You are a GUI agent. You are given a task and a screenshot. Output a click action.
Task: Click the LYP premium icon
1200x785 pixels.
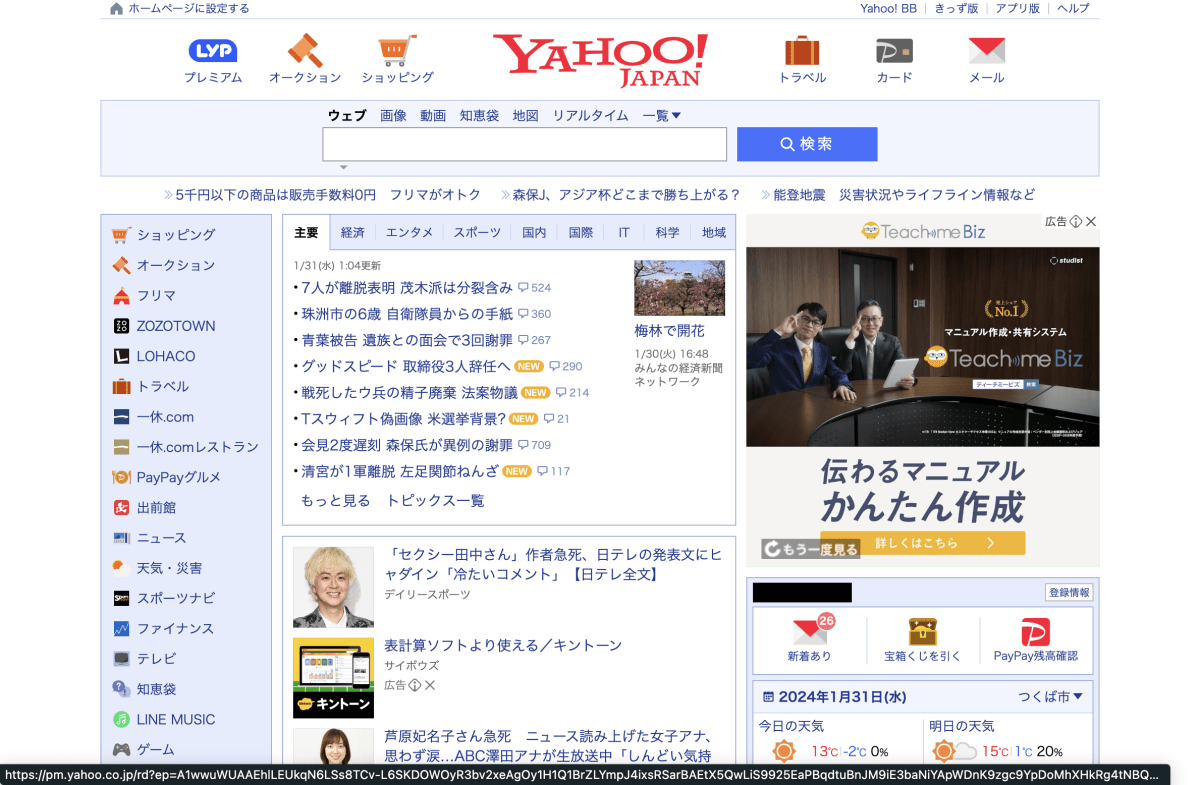click(x=212, y=48)
